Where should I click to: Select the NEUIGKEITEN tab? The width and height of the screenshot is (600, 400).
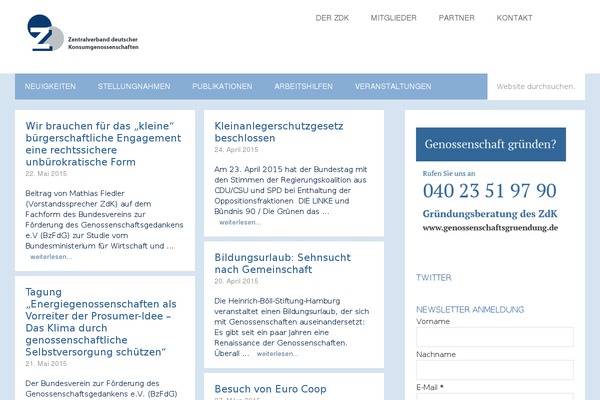point(50,87)
